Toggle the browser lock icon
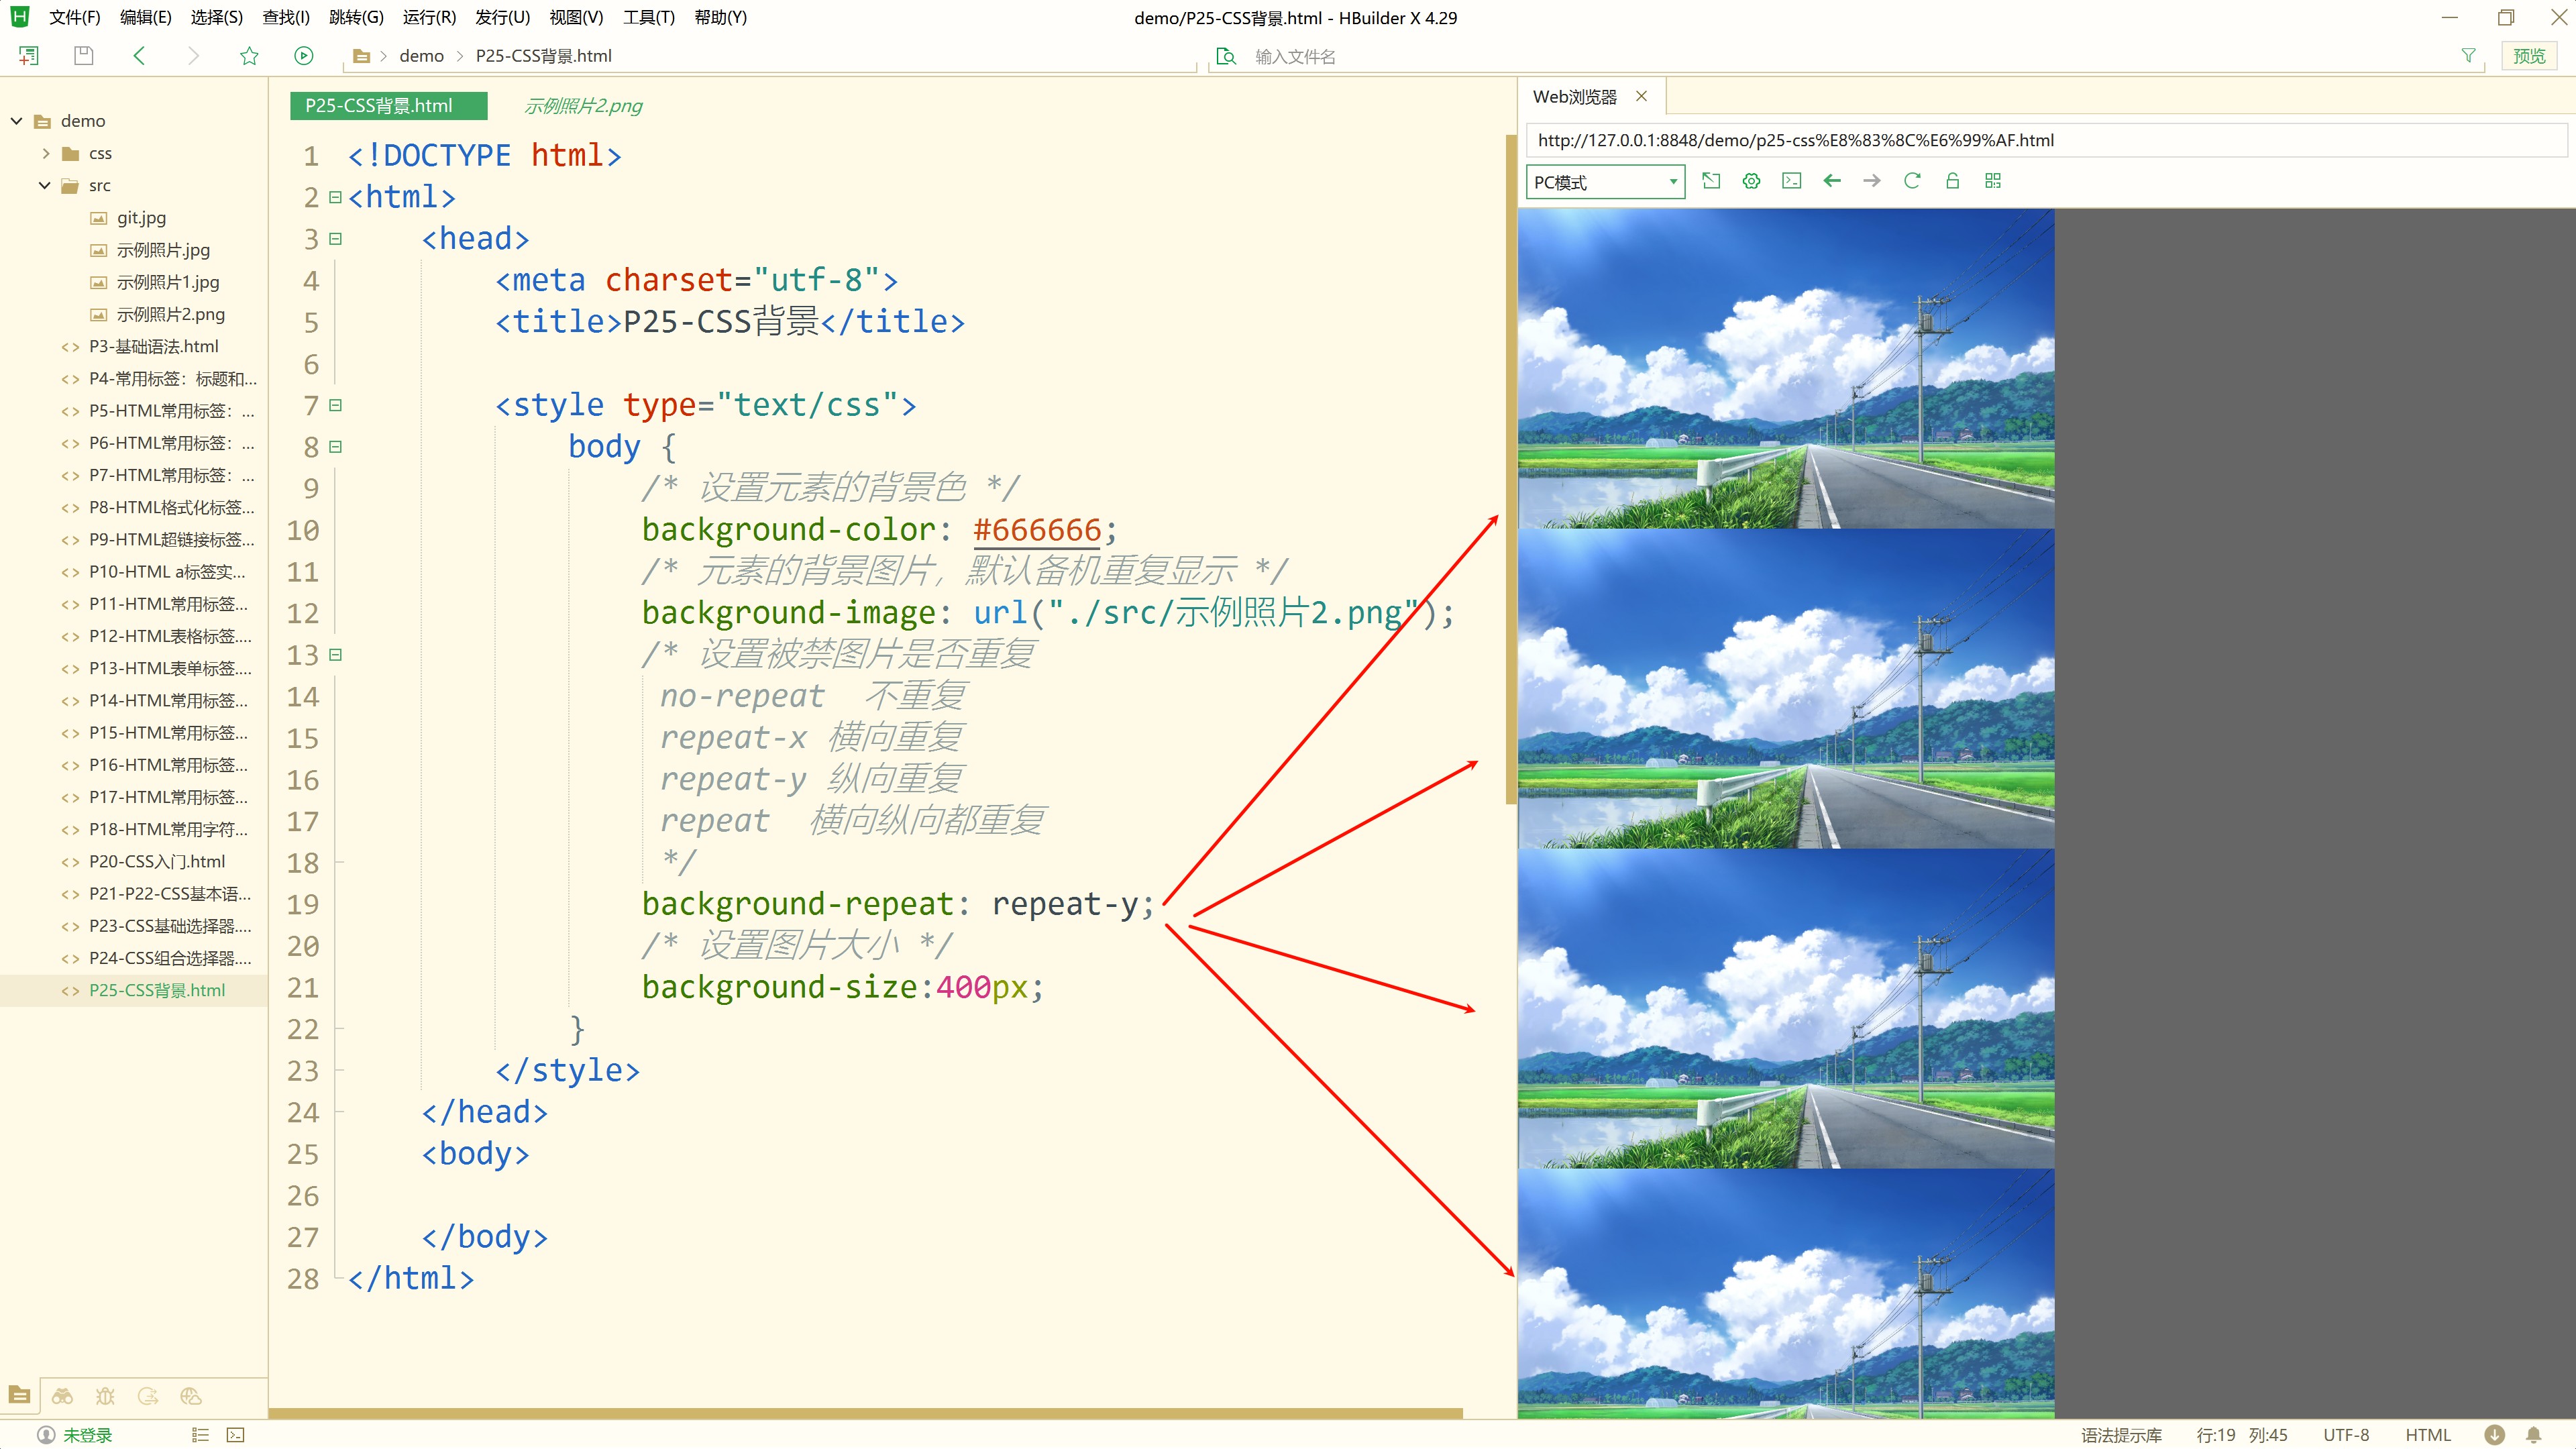Screen dimensions: 2576x1449 click(x=1952, y=181)
